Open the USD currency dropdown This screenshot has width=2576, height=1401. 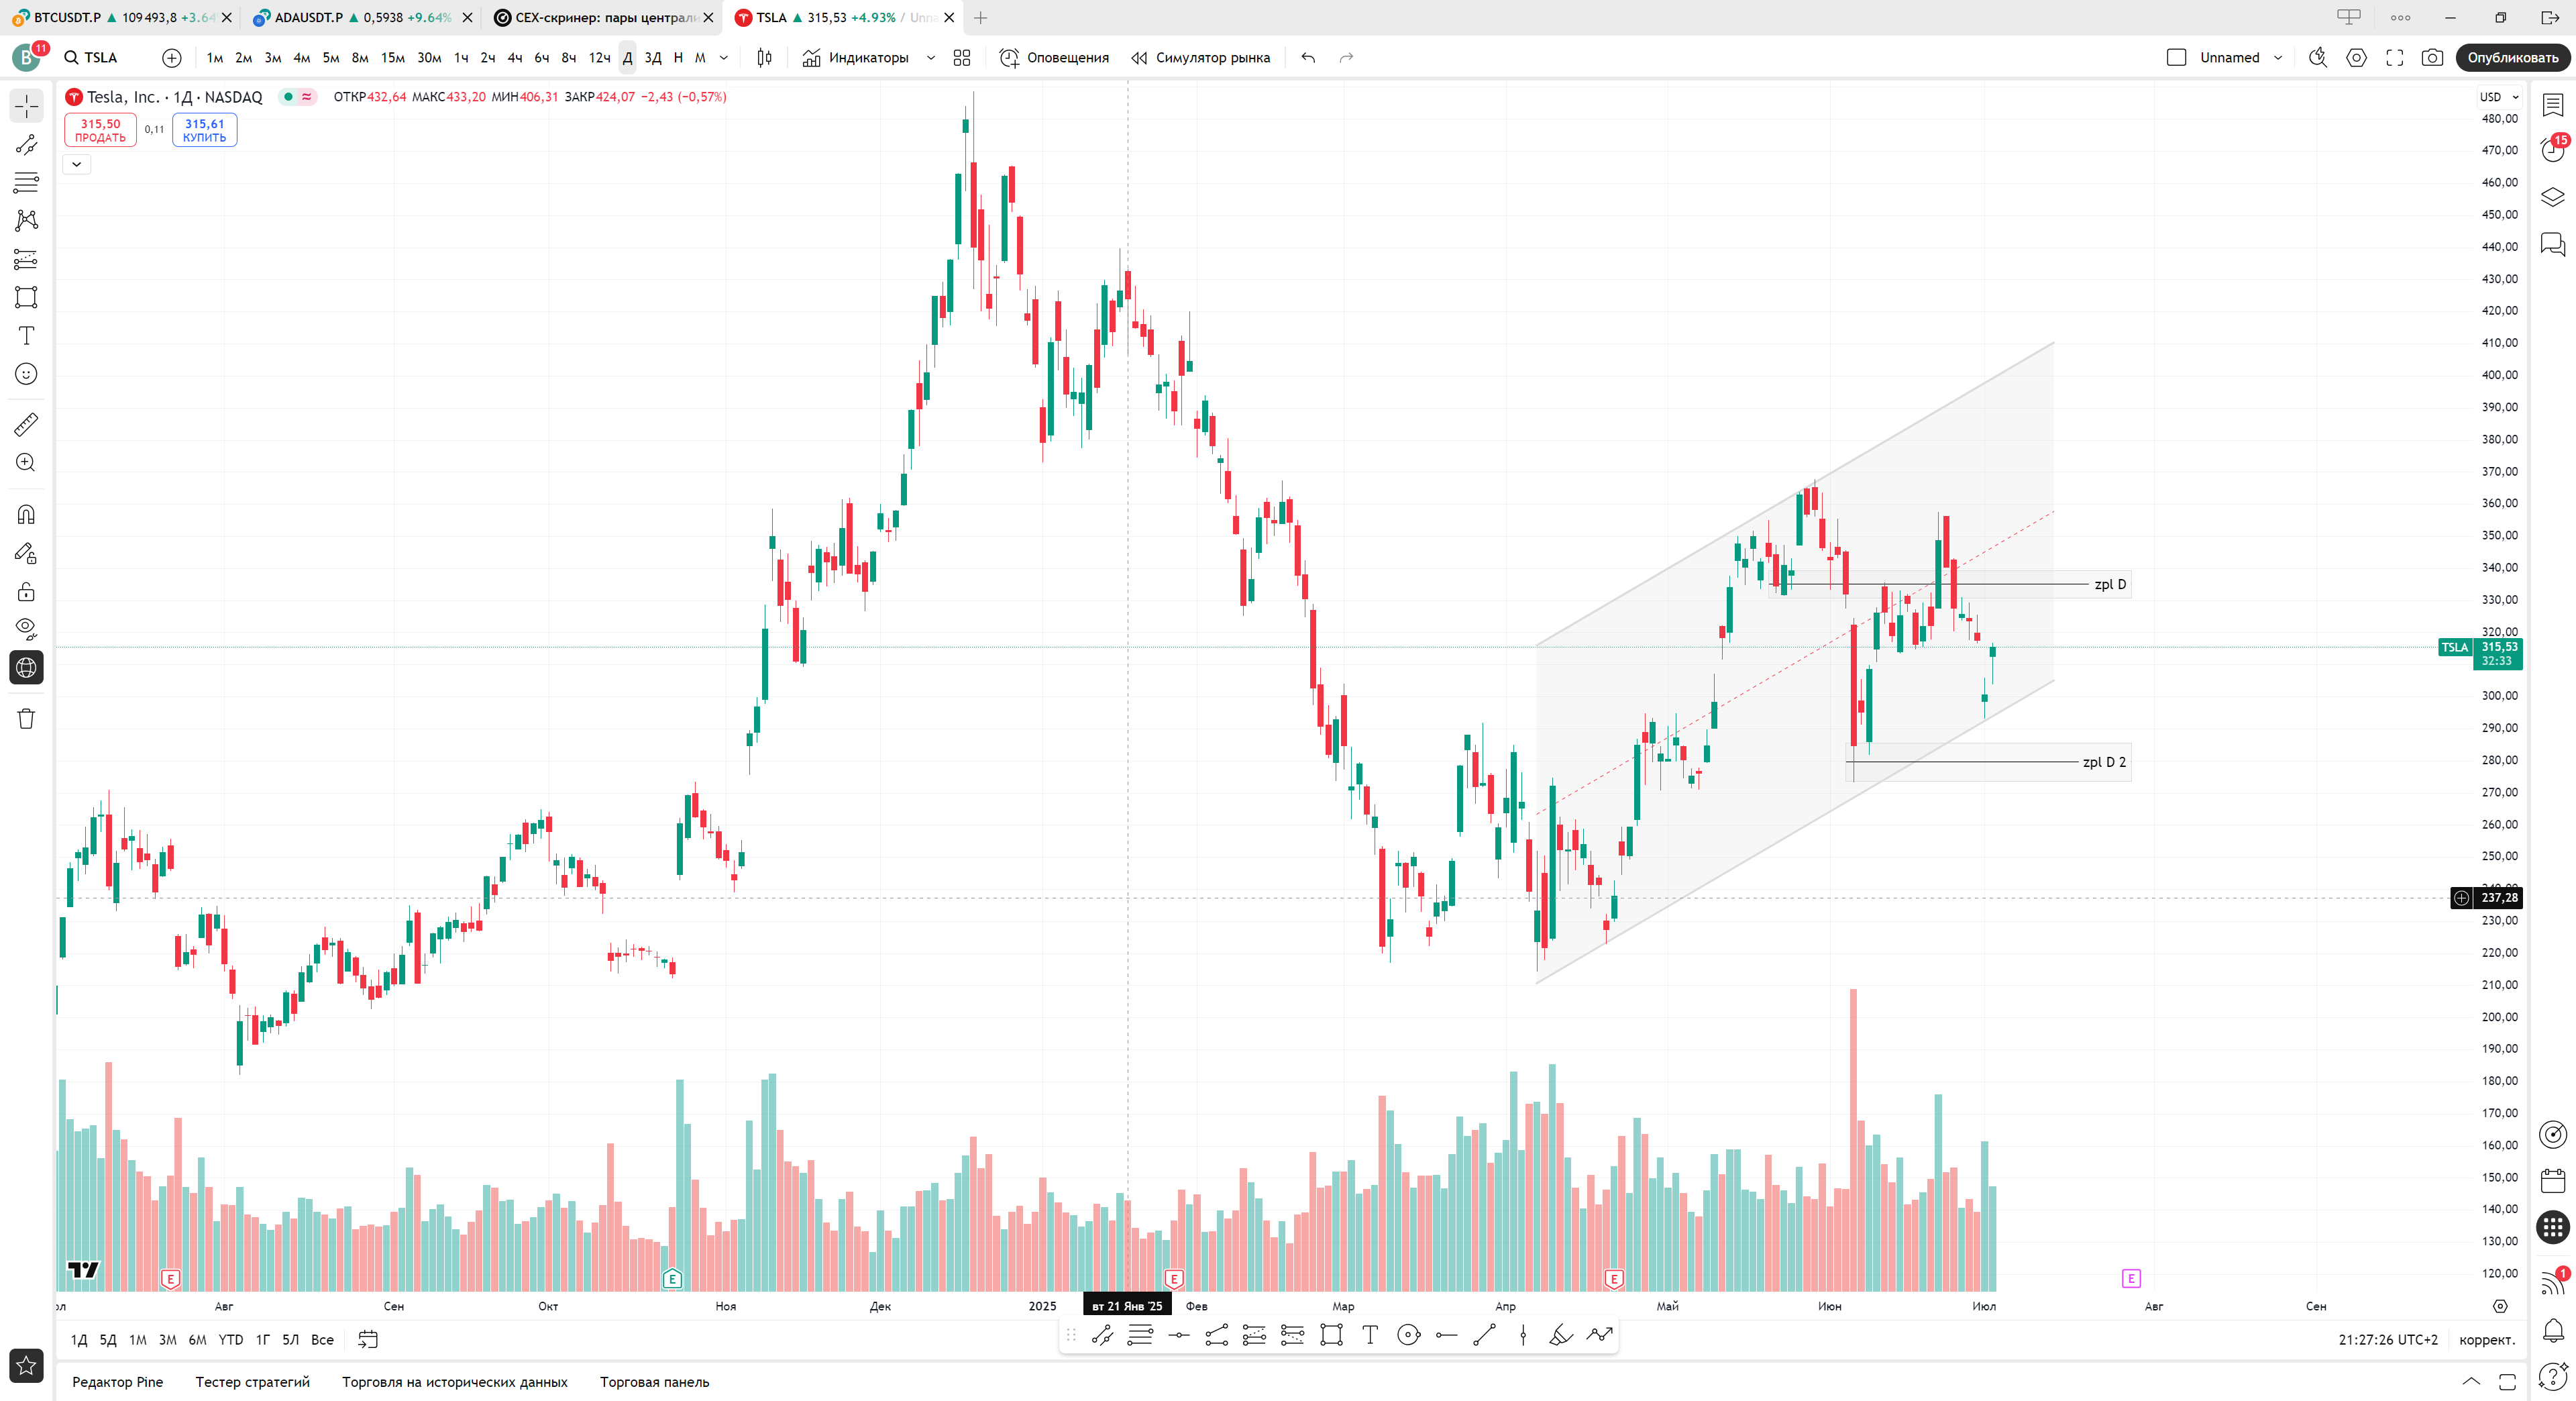(2499, 97)
